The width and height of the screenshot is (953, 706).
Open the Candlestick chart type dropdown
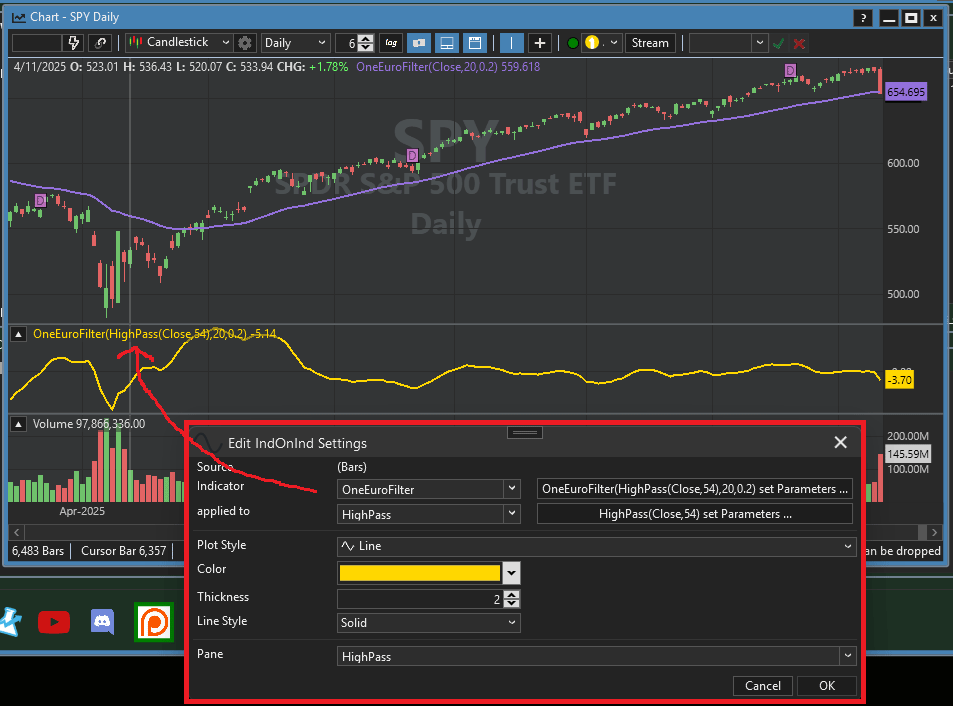179,43
